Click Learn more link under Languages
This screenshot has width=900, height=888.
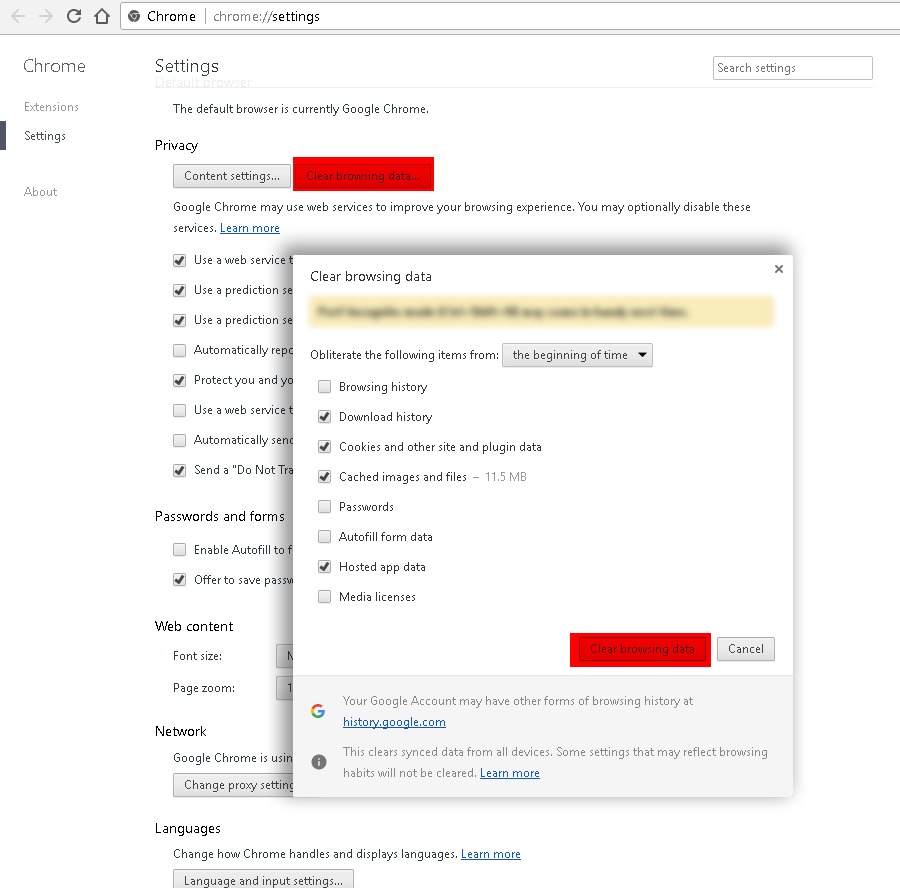pos(491,854)
